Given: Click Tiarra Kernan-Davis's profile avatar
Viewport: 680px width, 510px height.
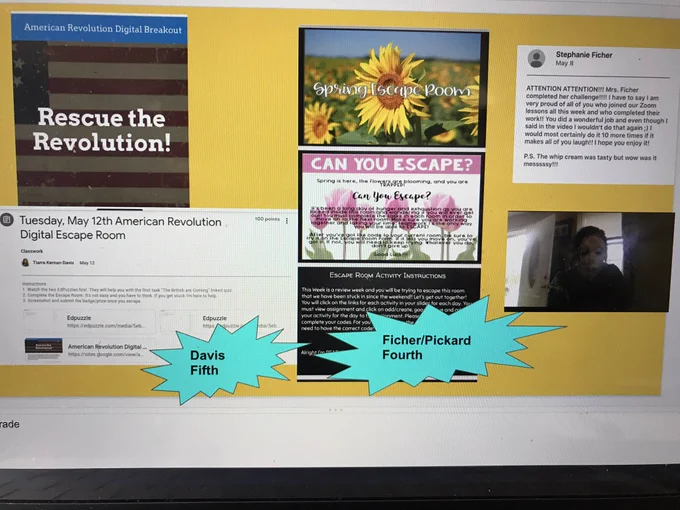Looking at the screenshot, I should coord(25,262).
